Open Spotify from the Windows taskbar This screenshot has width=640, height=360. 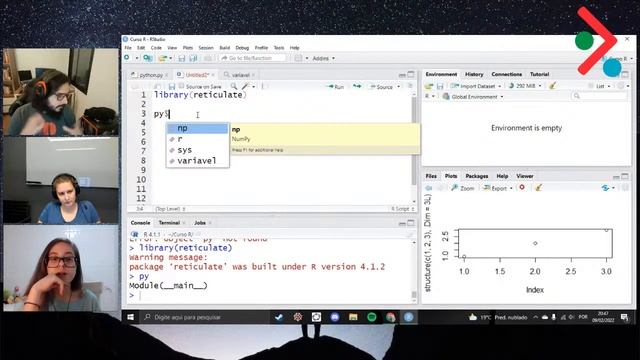[371, 317]
